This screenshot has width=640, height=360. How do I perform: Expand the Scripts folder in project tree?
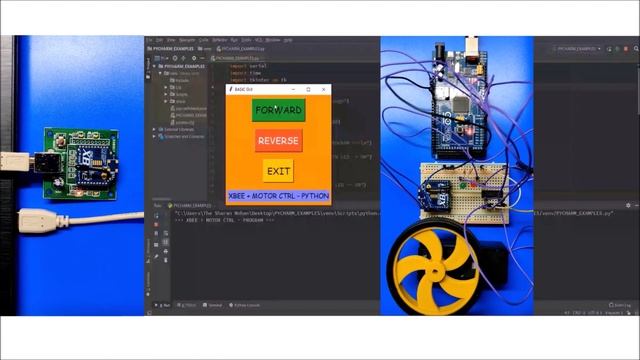(166, 94)
